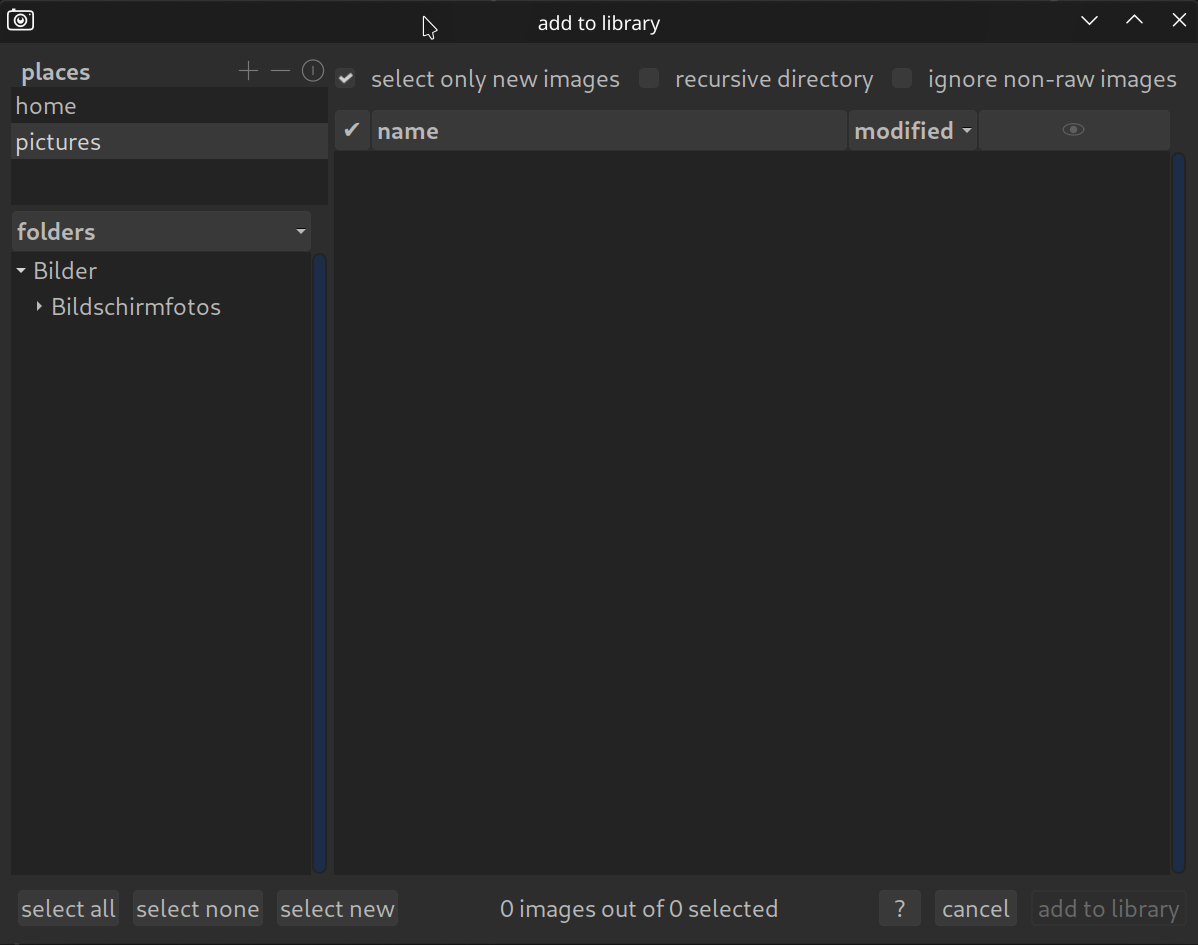The width and height of the screenshot is (1198, 945).
Task: Click the plus icon to add a place
Action: (248, 71)
